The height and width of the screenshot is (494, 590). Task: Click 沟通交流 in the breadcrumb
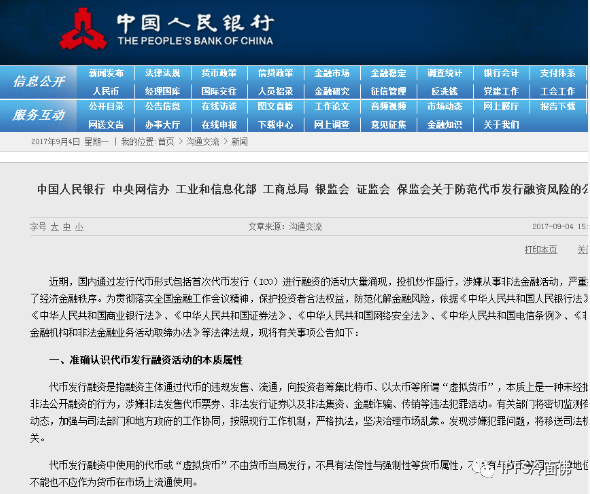tap(203, 142)
